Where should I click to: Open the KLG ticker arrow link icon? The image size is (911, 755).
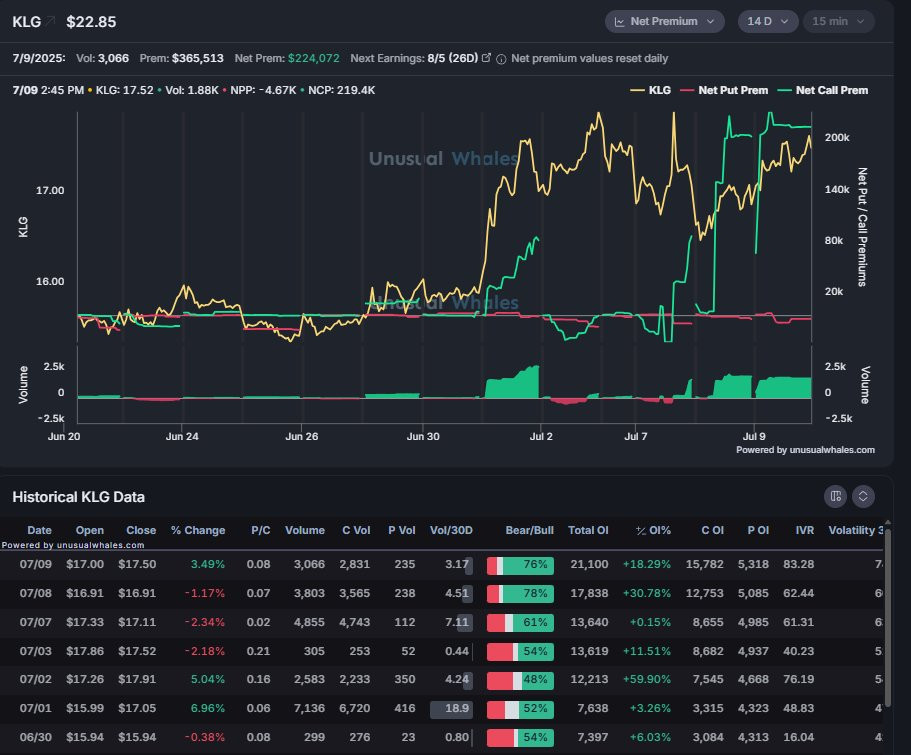[x=51, y=21]
